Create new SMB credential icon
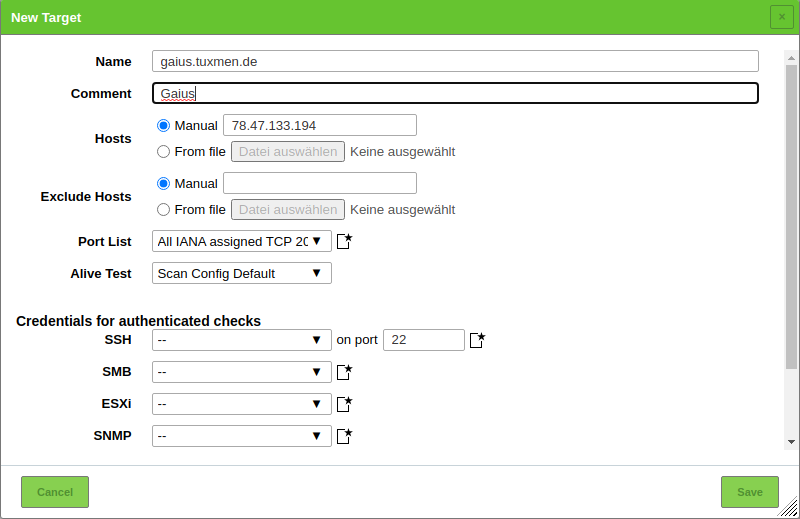The height and width of the screenshot is (519, 800). (x=344, y=372)
